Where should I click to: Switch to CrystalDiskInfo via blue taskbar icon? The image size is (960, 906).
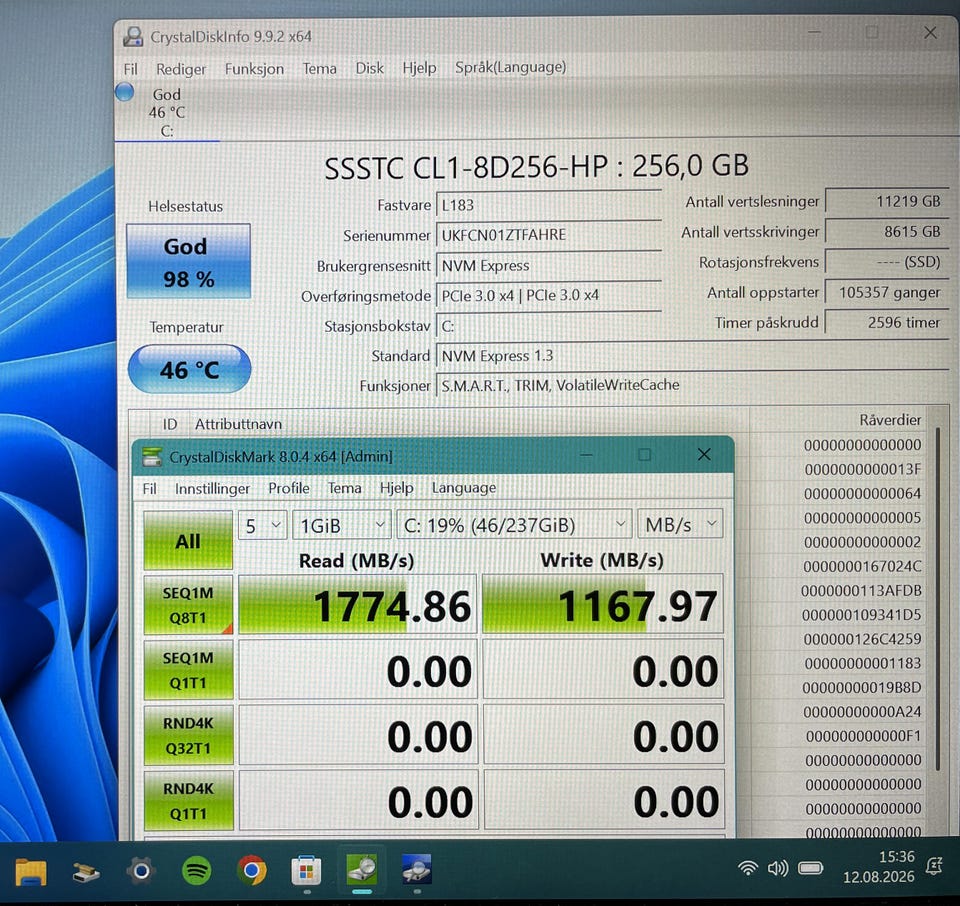coord(417,869)
